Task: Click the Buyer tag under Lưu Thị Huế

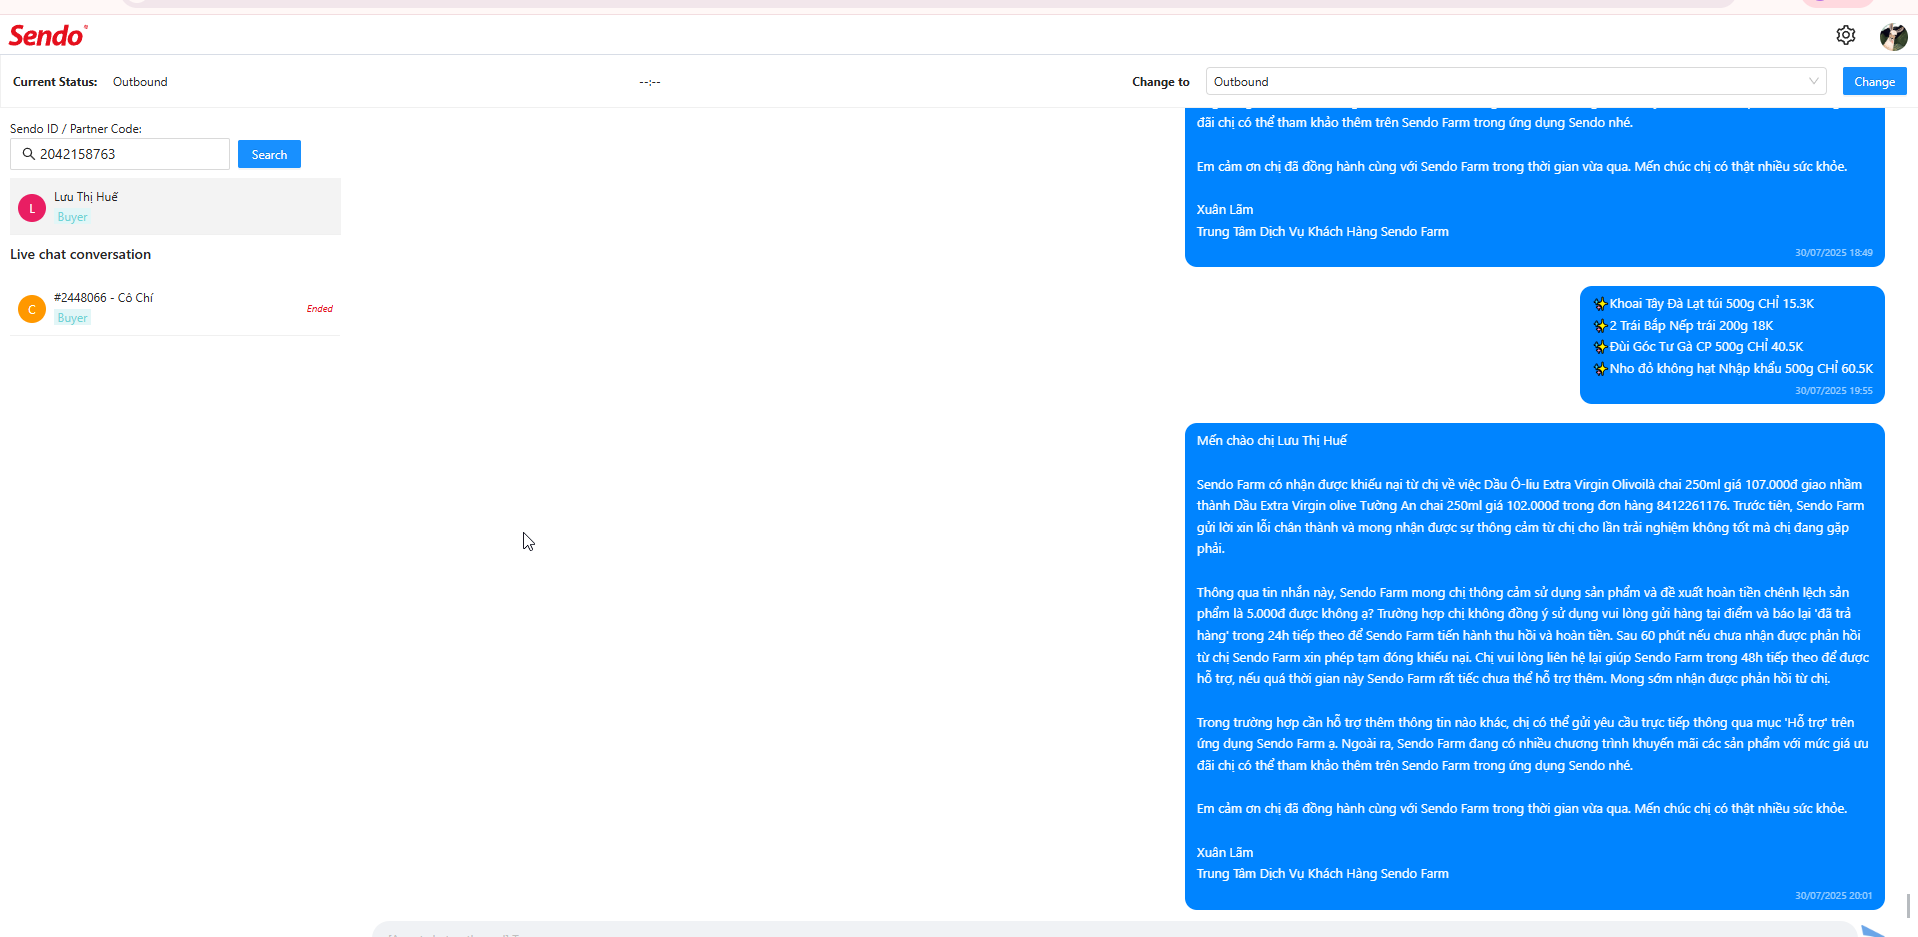Action: point(72,217)
